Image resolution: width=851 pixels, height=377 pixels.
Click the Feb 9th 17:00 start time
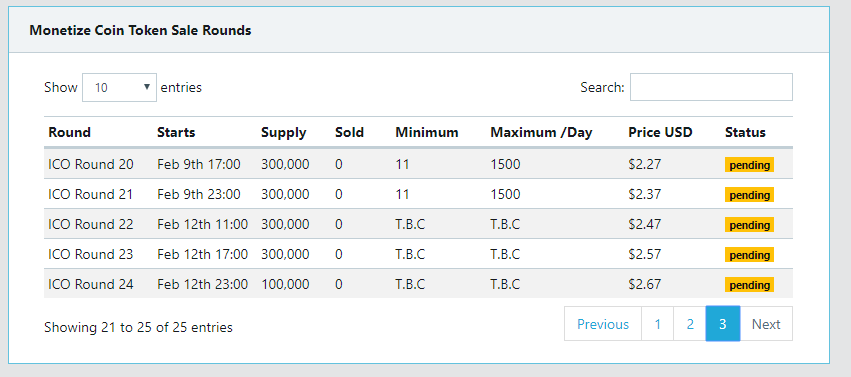pyautogui.click(x=199, y=164)
